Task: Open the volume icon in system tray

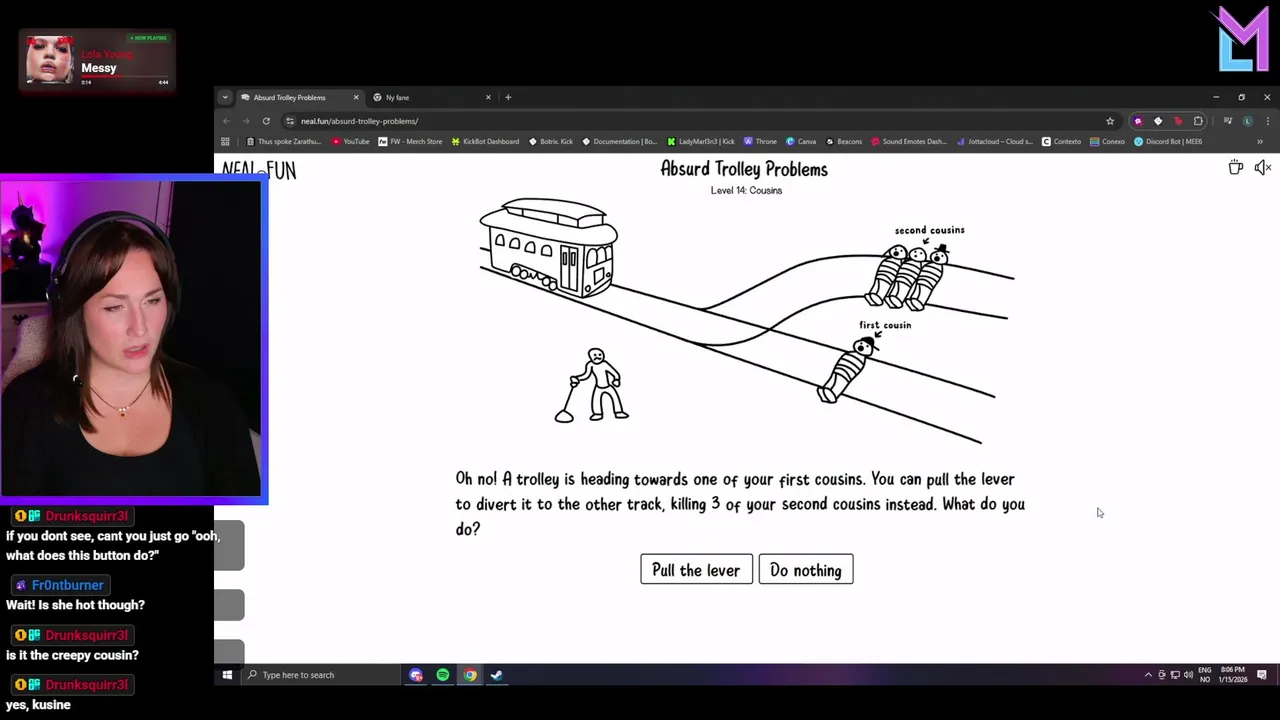Action: [1187, 675]
